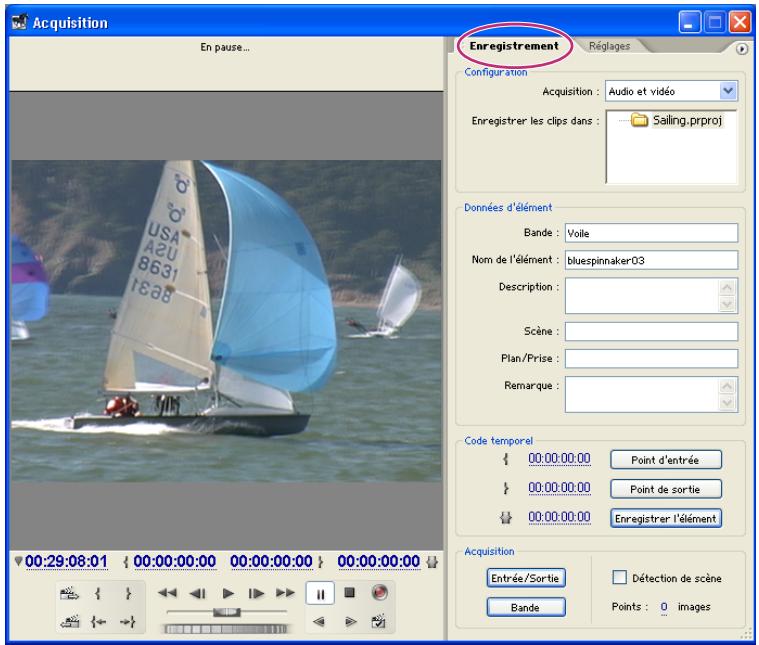Open the Acquisition panel flyout menu

point(741,49)
